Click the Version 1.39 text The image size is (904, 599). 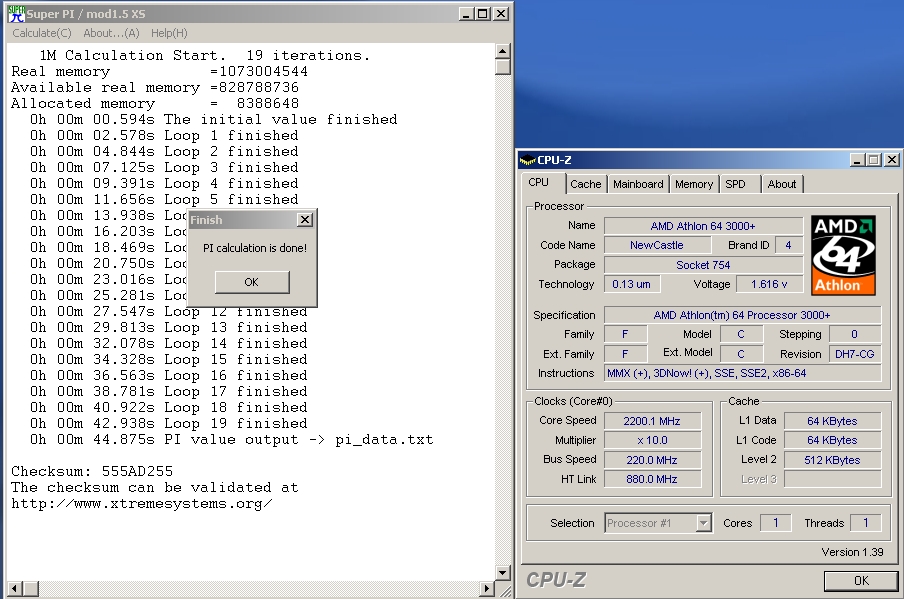[x=852, y=552]
